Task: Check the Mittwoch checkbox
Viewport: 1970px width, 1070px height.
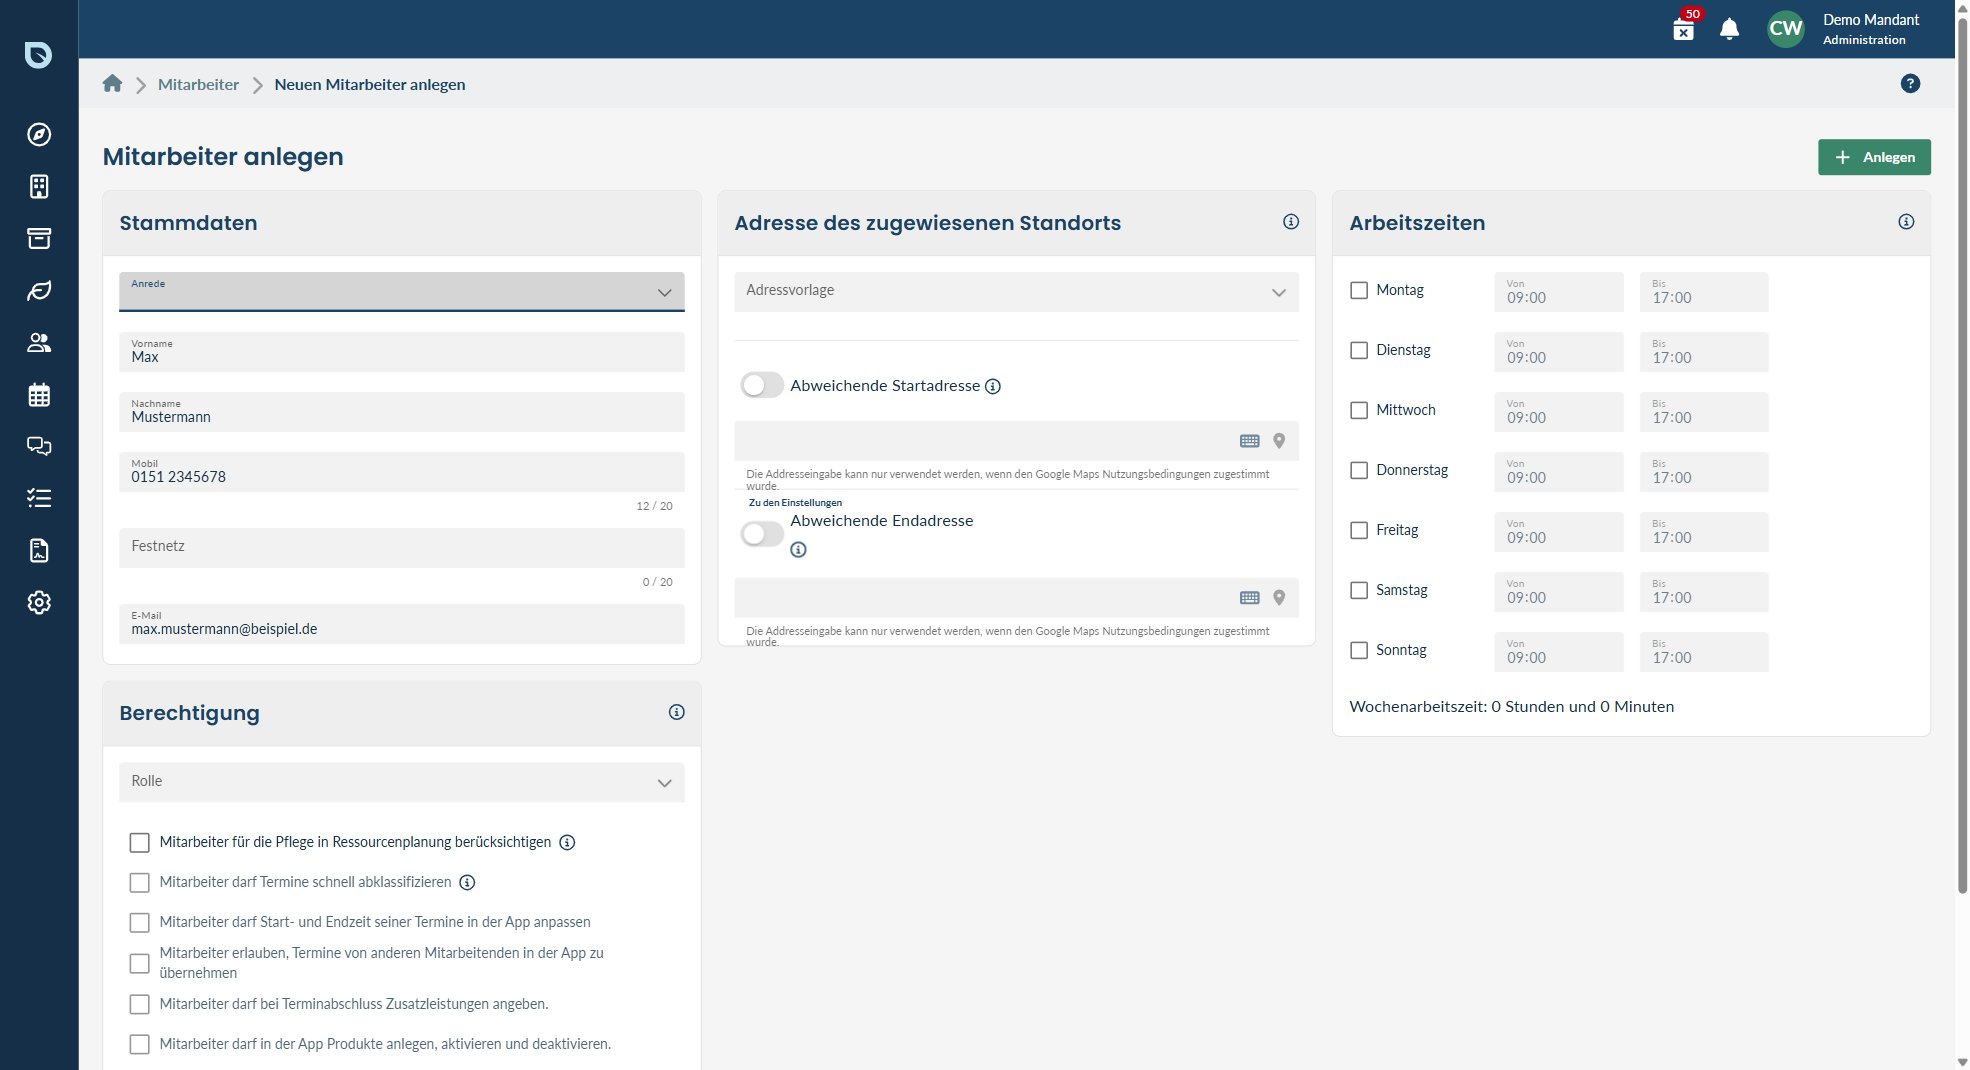Action: 1359,410
